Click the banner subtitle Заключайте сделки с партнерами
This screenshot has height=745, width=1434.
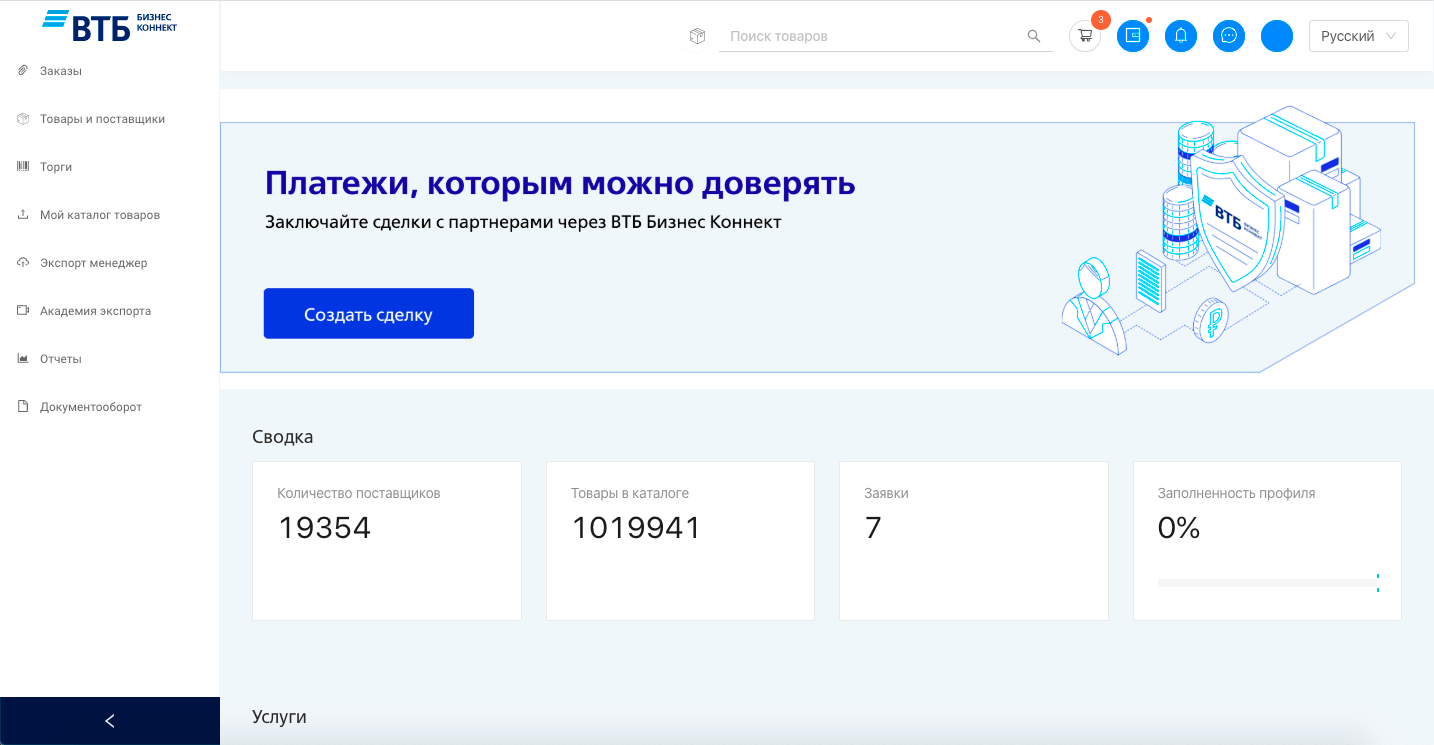pyautogui.click(x=523, y=222)
